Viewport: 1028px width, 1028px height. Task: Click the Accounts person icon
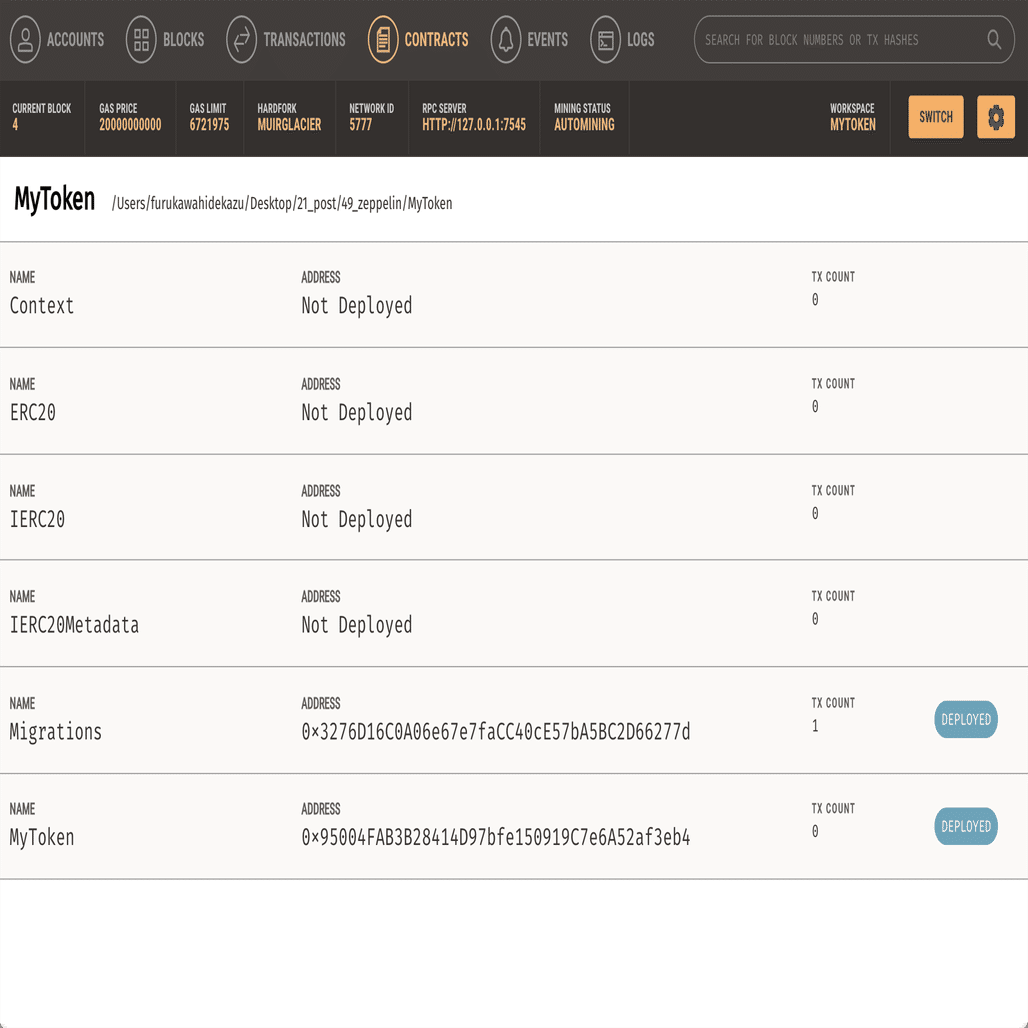25,39
